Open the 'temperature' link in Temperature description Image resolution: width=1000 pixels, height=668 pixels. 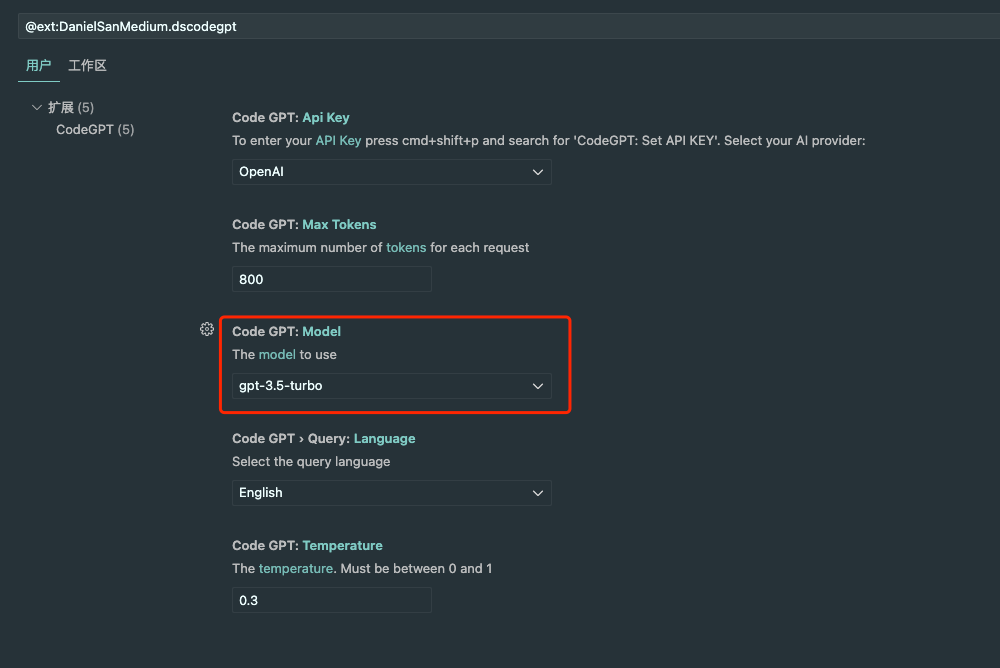[295, 569]
